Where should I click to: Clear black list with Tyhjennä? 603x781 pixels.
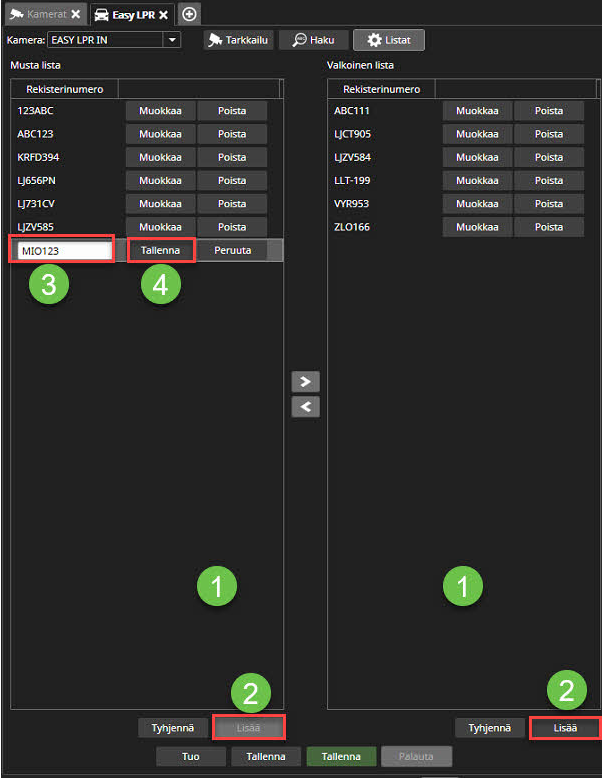(x=173, y=728)
